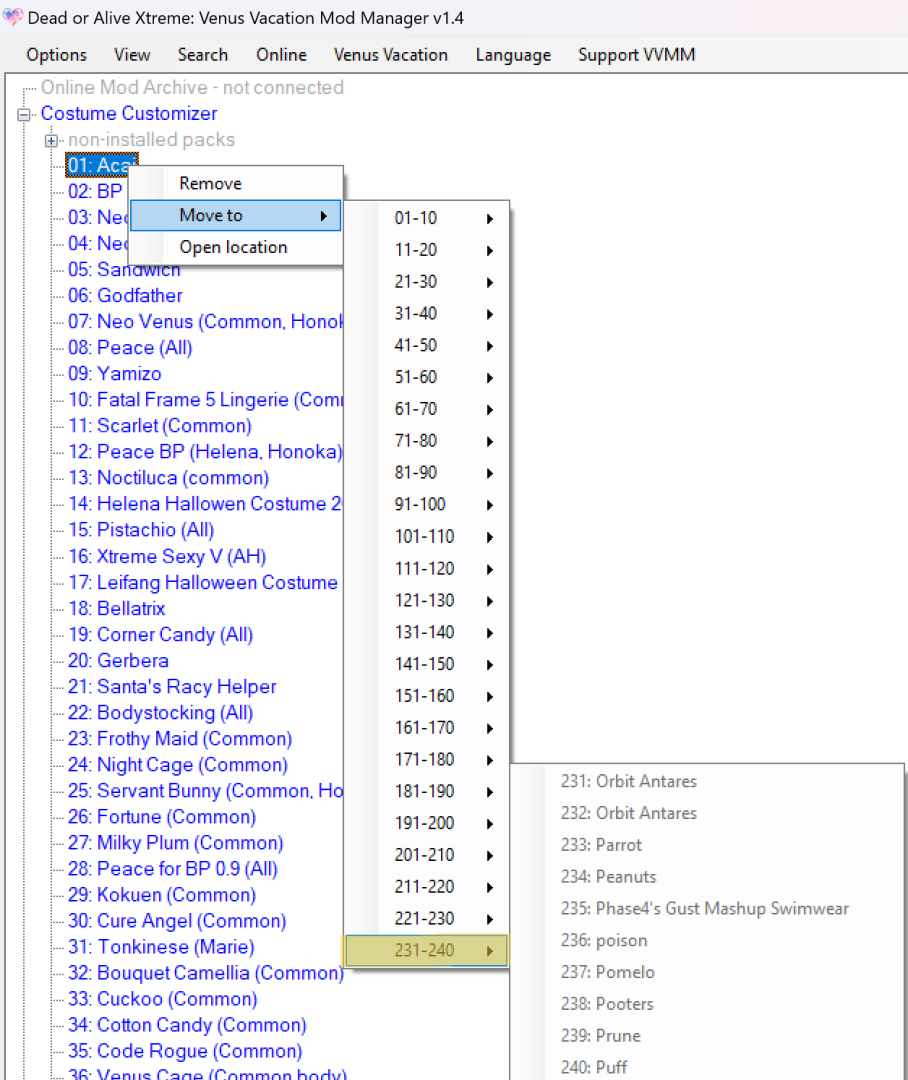Select Move to in the context menu
The height and width of the screenshot is (1080, 908).
(236, 216)
